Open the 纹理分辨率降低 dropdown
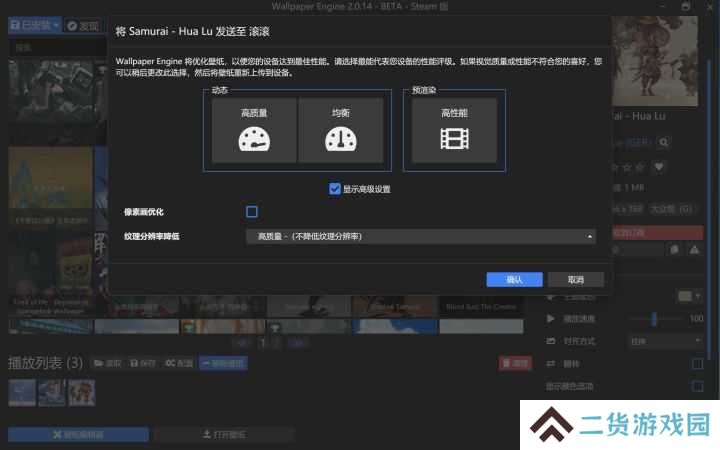 (x=421, y=236)
